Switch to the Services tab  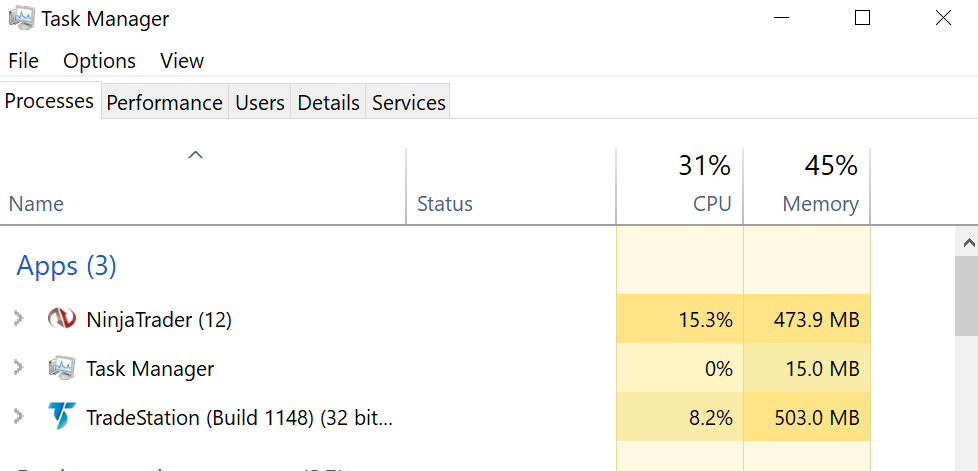tap(408, 103)
